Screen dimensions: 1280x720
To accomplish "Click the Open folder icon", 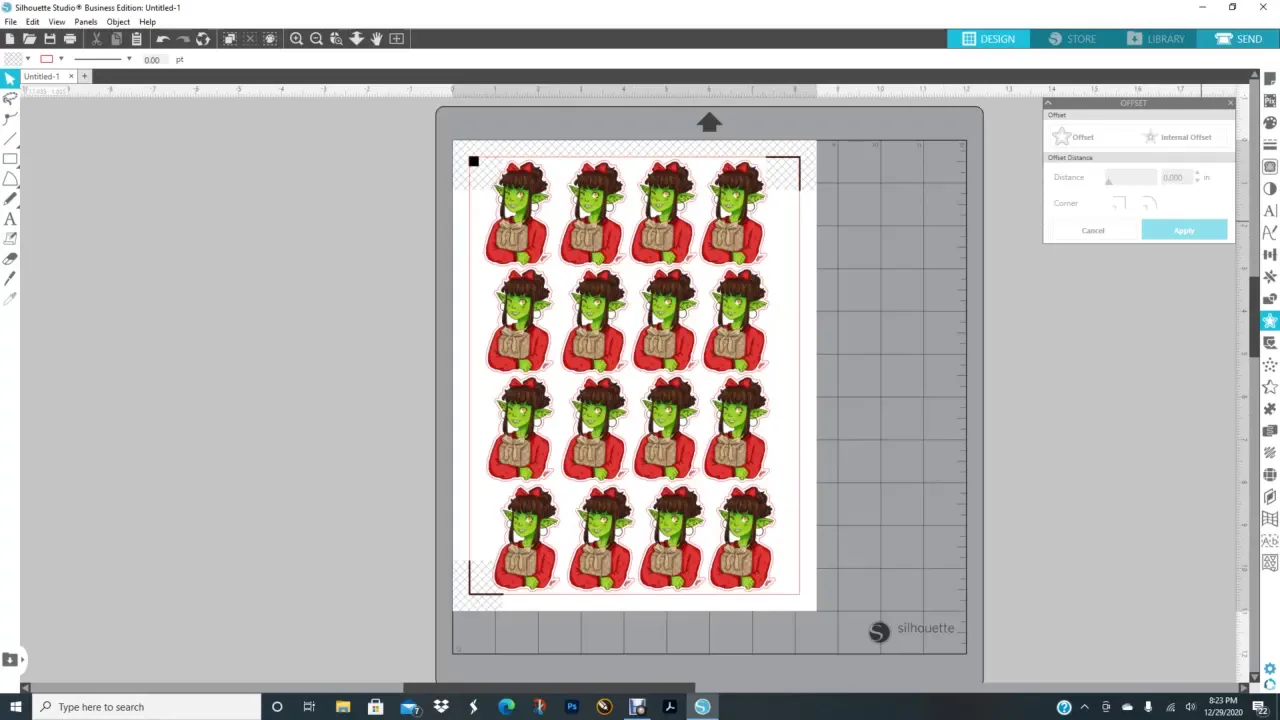I will [29, 38].
